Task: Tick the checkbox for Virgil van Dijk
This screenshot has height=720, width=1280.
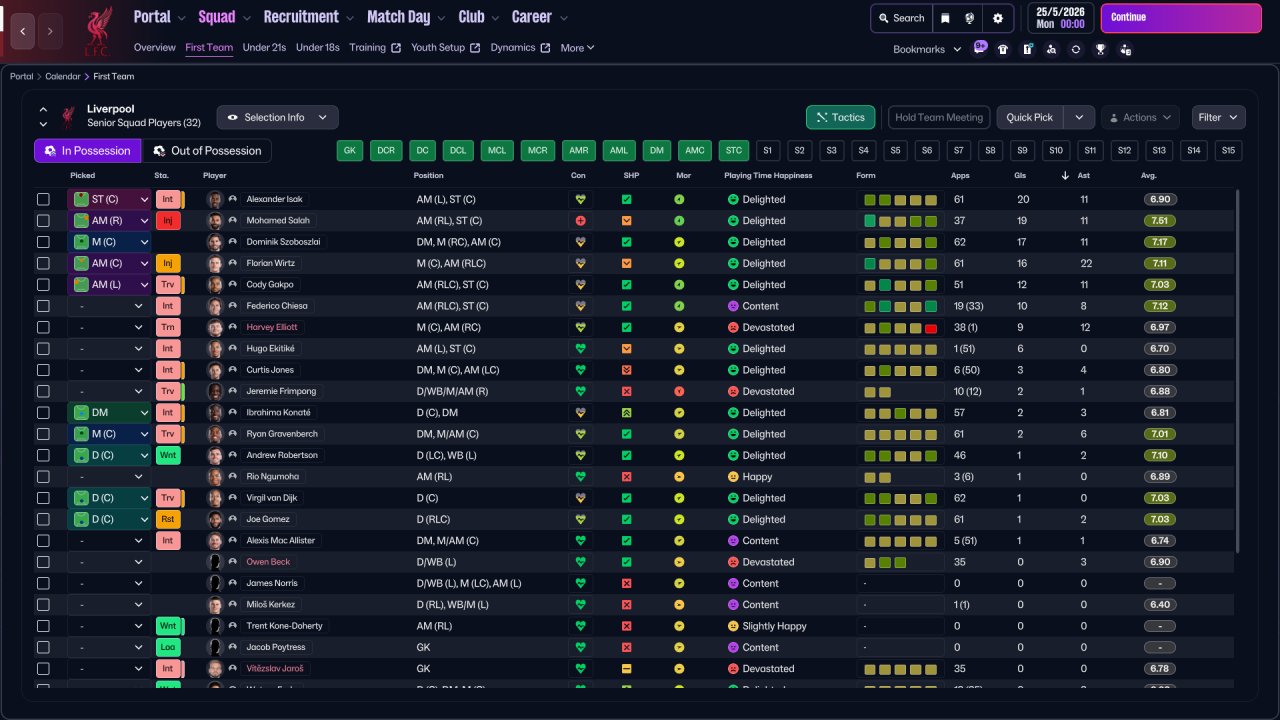Action: [43, 498]
